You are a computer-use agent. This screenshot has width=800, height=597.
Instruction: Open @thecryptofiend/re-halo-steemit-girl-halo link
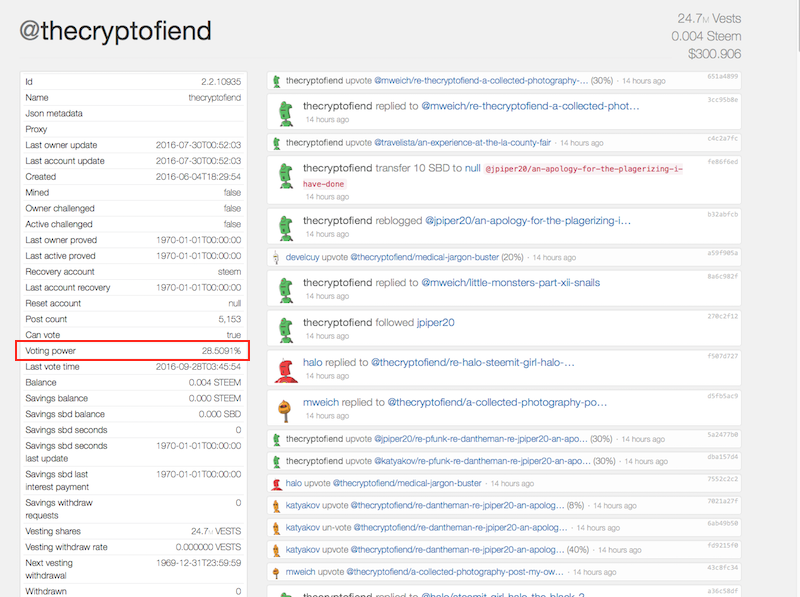pyautogui.click(x=473, y=362)
